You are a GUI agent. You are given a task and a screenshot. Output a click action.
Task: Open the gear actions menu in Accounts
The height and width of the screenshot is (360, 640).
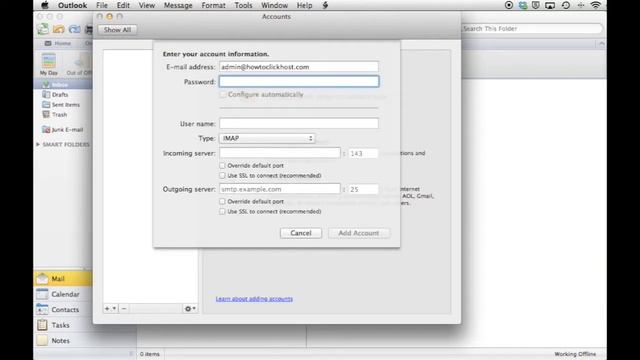(190, 309)
